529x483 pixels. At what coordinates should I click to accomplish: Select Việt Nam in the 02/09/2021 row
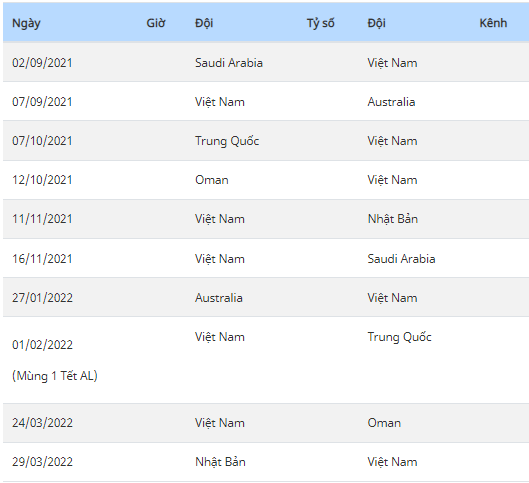pyautogui.click(x=392, y=63)
